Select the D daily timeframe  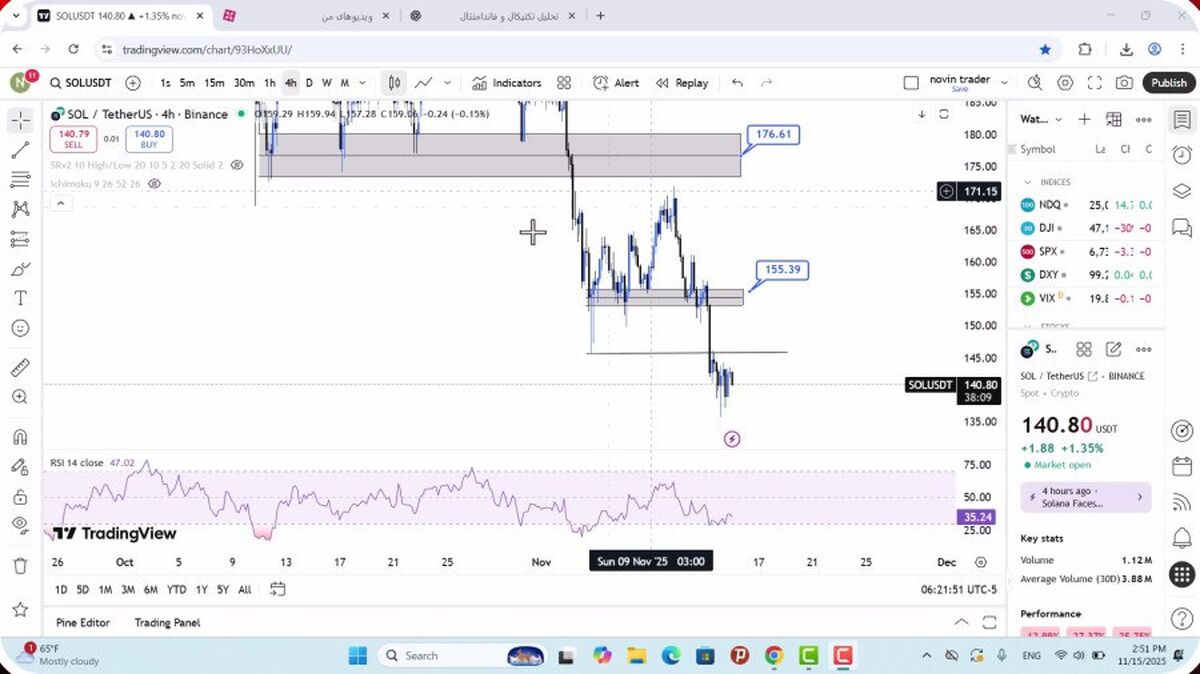click(x=309, y=83)
